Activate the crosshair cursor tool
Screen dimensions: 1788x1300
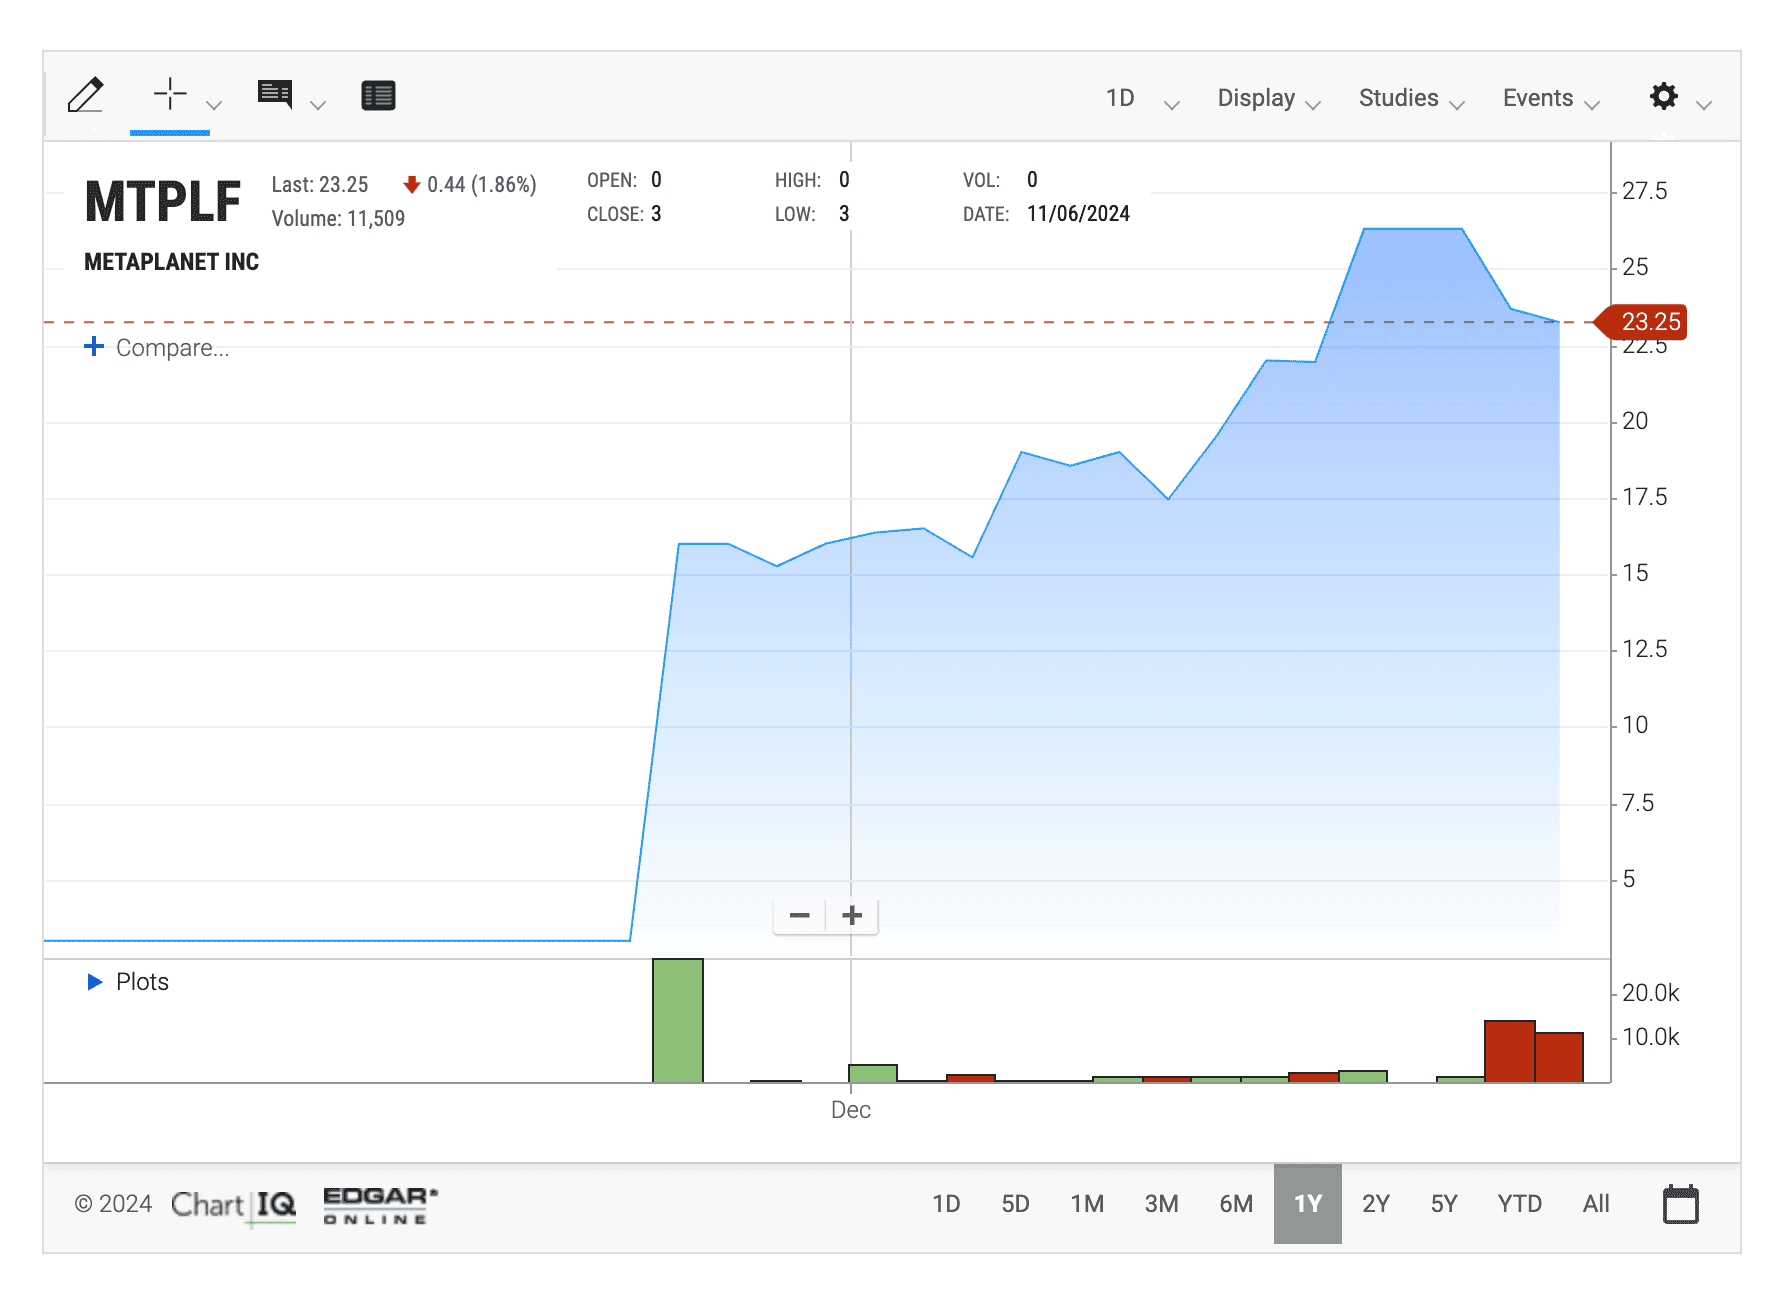point(170,94)
